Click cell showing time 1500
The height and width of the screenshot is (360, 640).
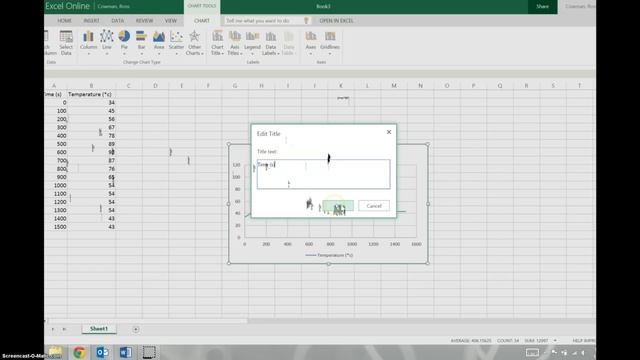click(x=56, y=227)
